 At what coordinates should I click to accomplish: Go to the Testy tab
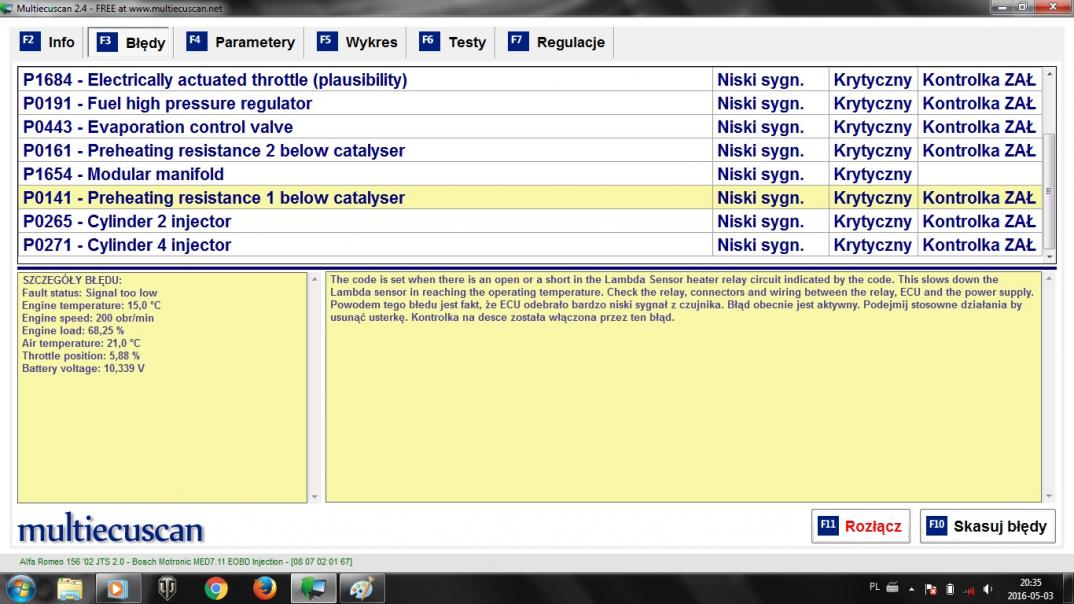pos(453,42)
